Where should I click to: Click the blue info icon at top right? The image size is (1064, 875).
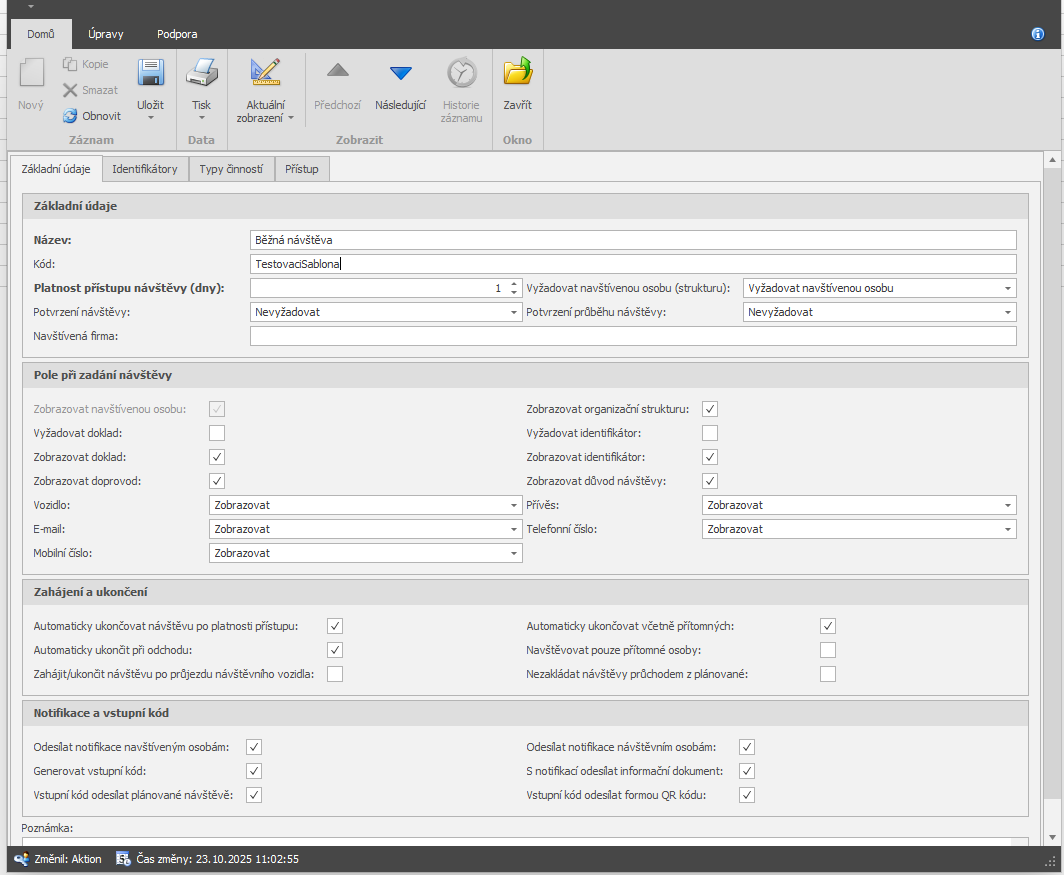click(1038, 34)
